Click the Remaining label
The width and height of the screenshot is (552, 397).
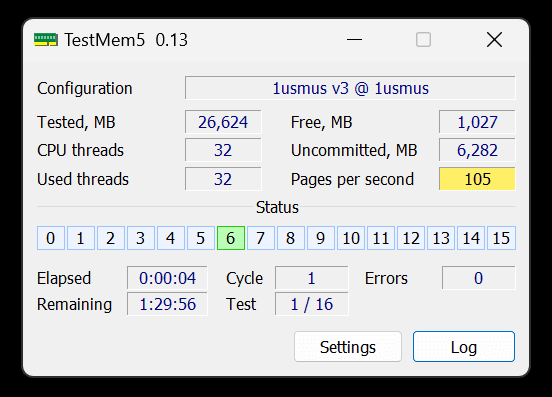point(74,304)
